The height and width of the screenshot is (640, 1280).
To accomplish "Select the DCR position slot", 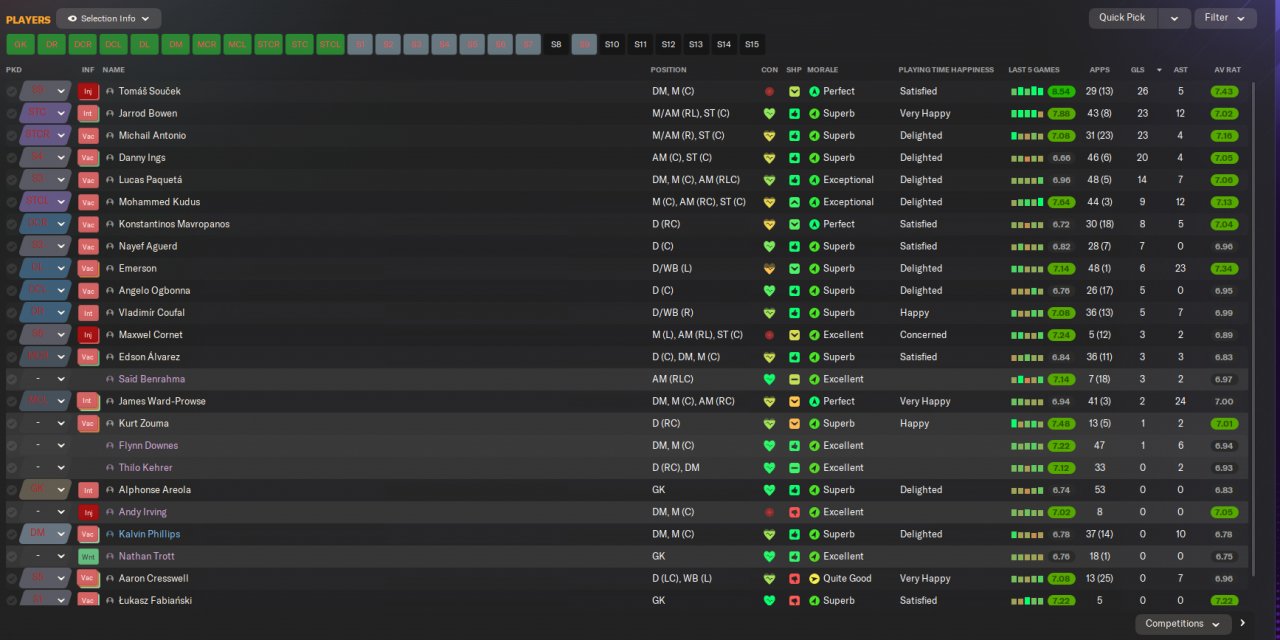I will pyautogui.click(x=82, y=44).
